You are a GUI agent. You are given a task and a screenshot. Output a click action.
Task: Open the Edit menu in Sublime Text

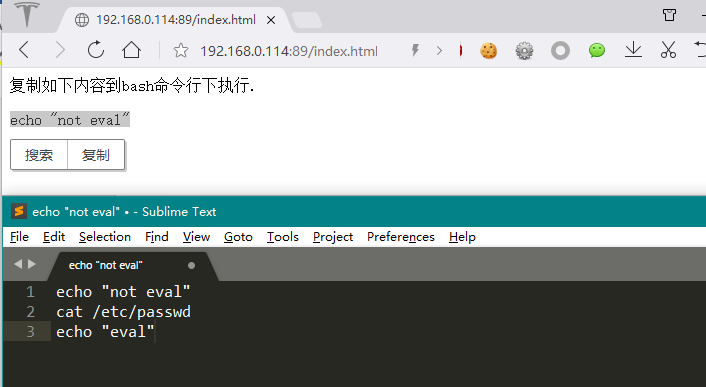54,237
